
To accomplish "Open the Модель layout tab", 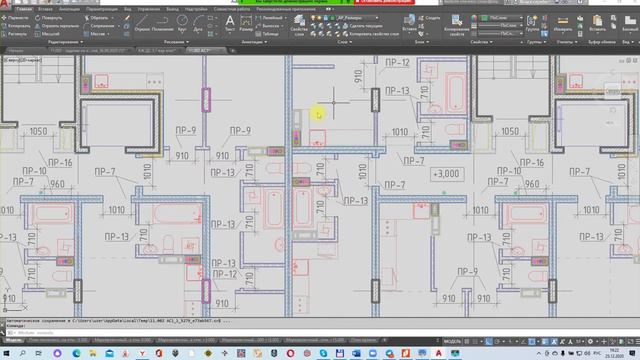I will click(14, 340).
